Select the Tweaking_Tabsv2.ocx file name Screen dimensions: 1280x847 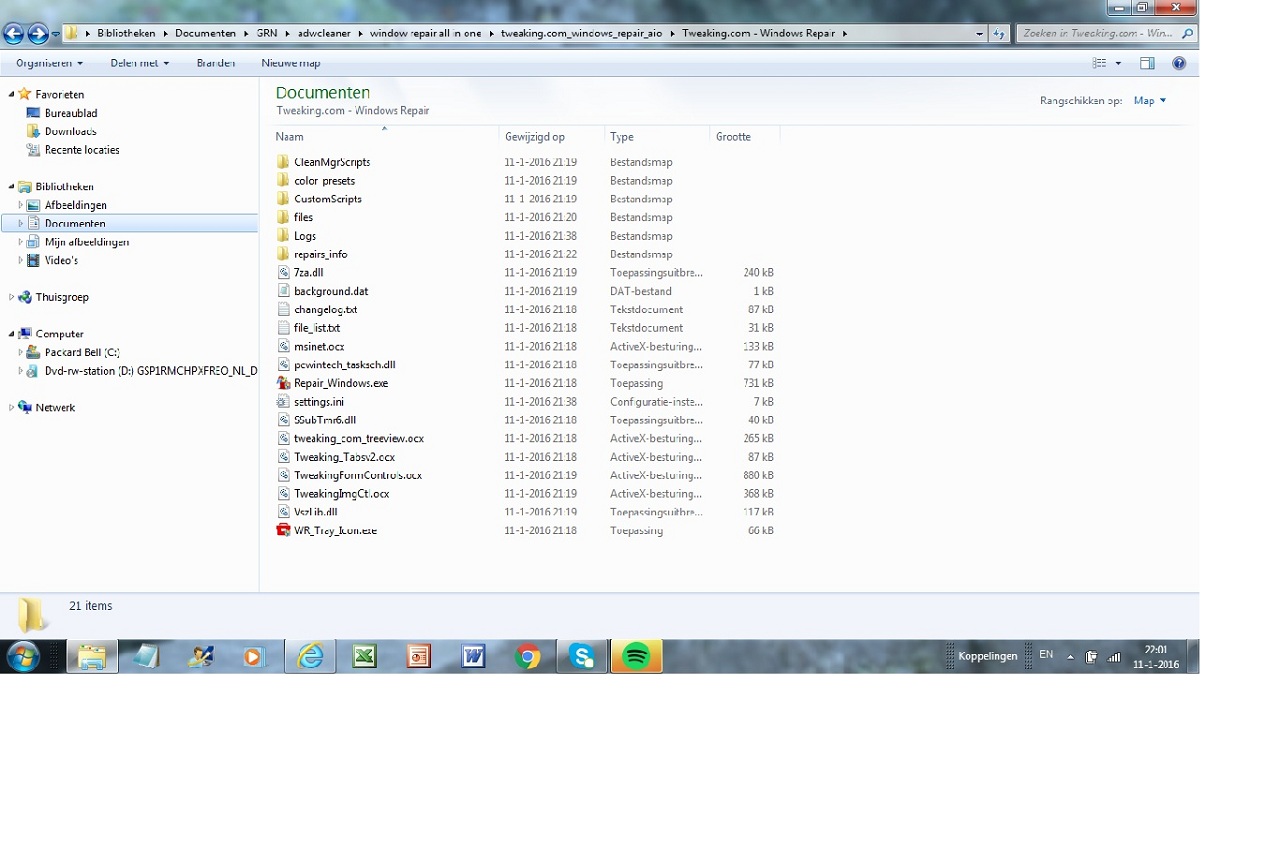344,457
